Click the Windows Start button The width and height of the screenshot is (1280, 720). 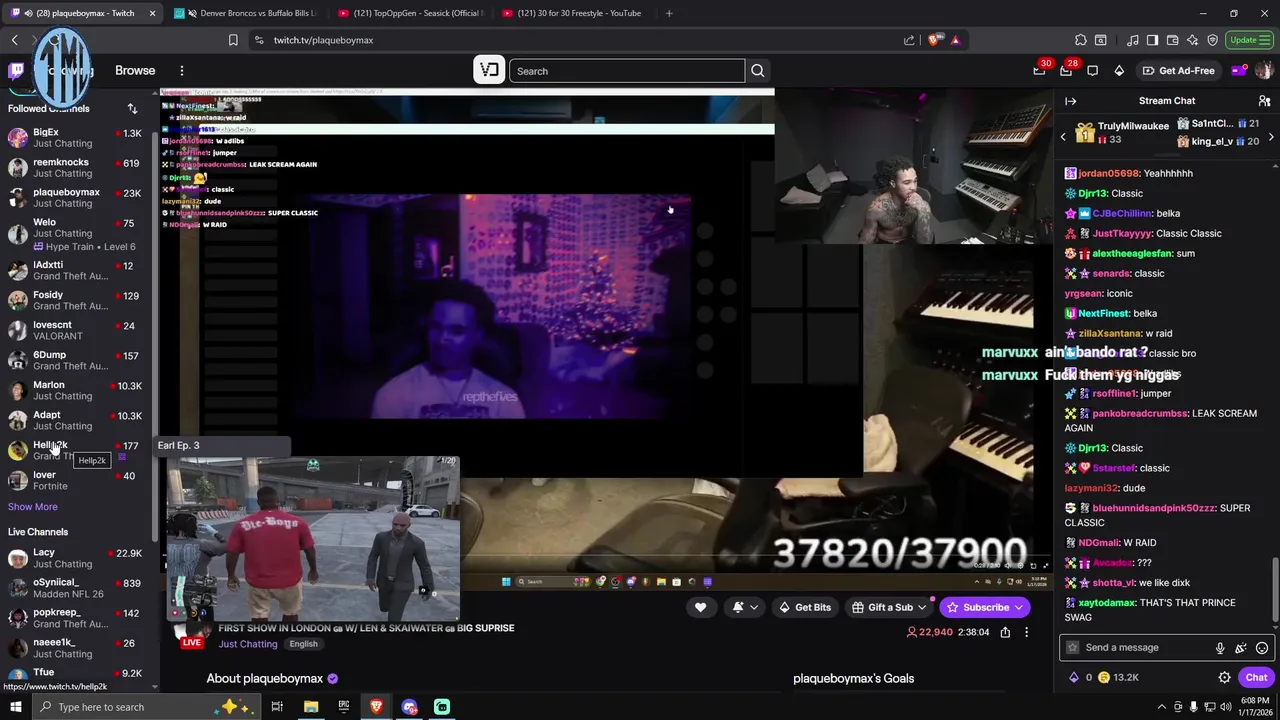[x=16, y=707]
